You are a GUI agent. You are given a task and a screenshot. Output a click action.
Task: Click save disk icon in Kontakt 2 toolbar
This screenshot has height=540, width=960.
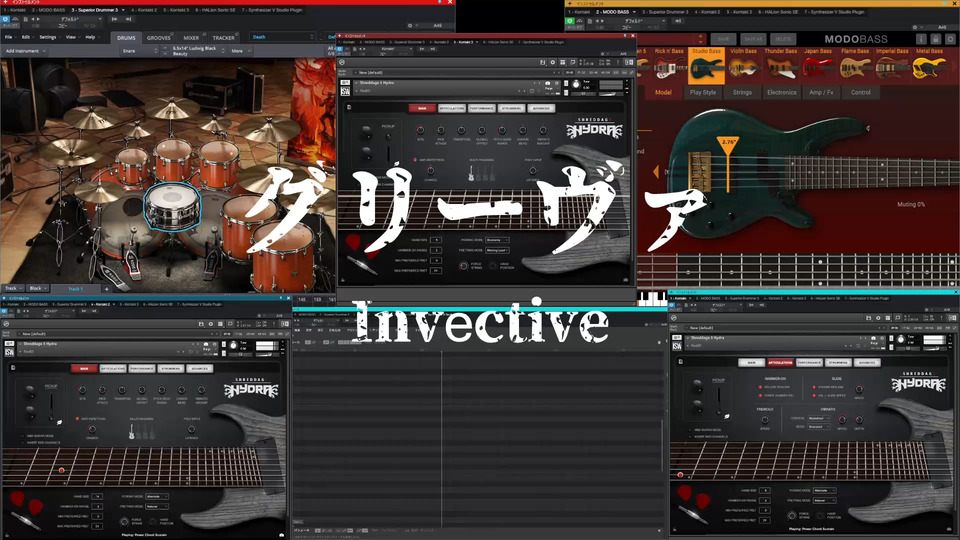(x=201, y=324)
